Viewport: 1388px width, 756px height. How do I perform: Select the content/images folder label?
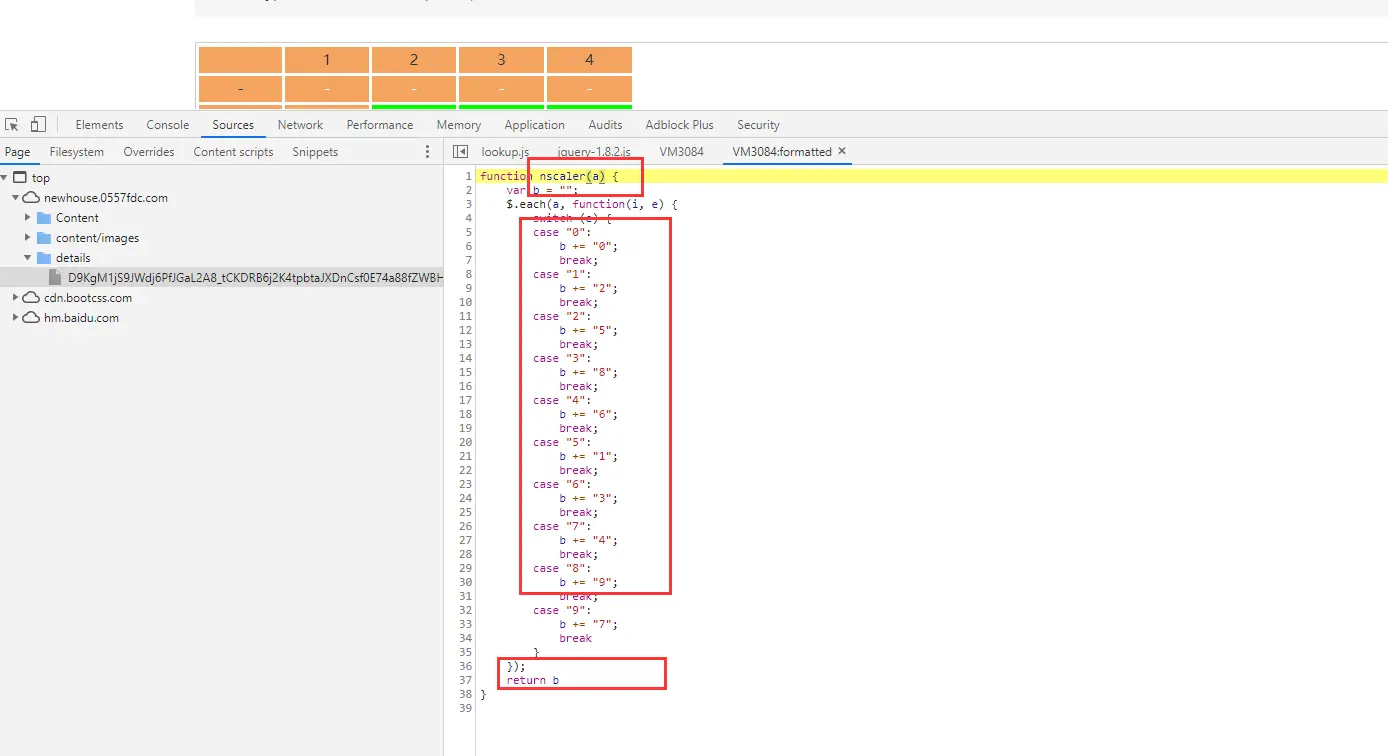pyautogui.click(x=97, y=238)
